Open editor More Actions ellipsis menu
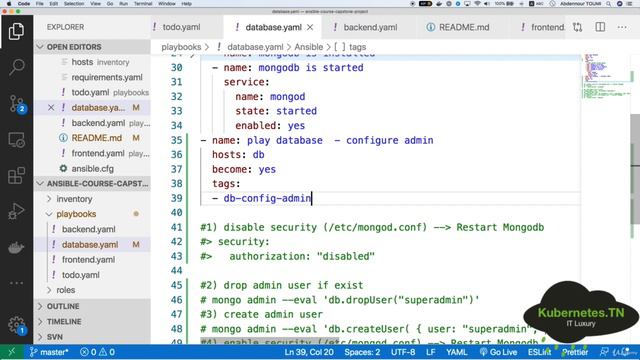Image resolution: width=640 pixels, height=360 pixels. click(622, 27)
